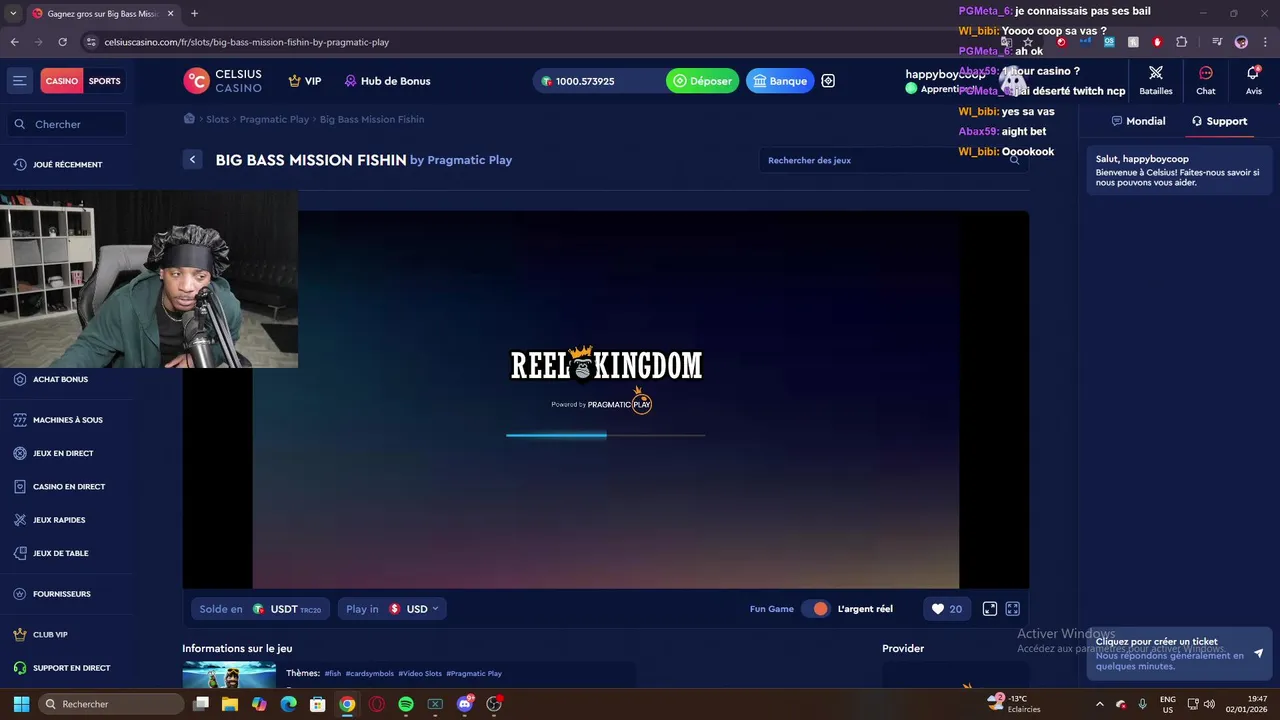Go to Celsius Casino home logo
Viewport: 1280px width, 720px height.
(x=223, y=81)
